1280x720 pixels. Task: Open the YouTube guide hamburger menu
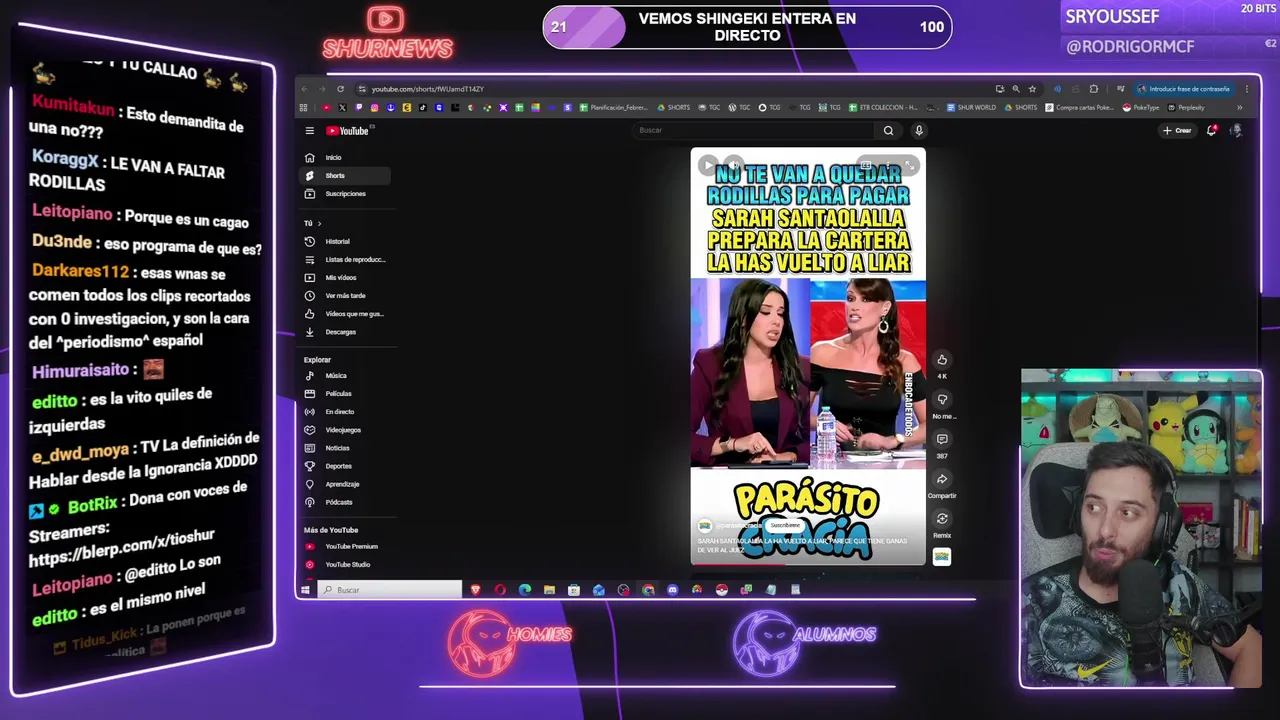point(309,131)
